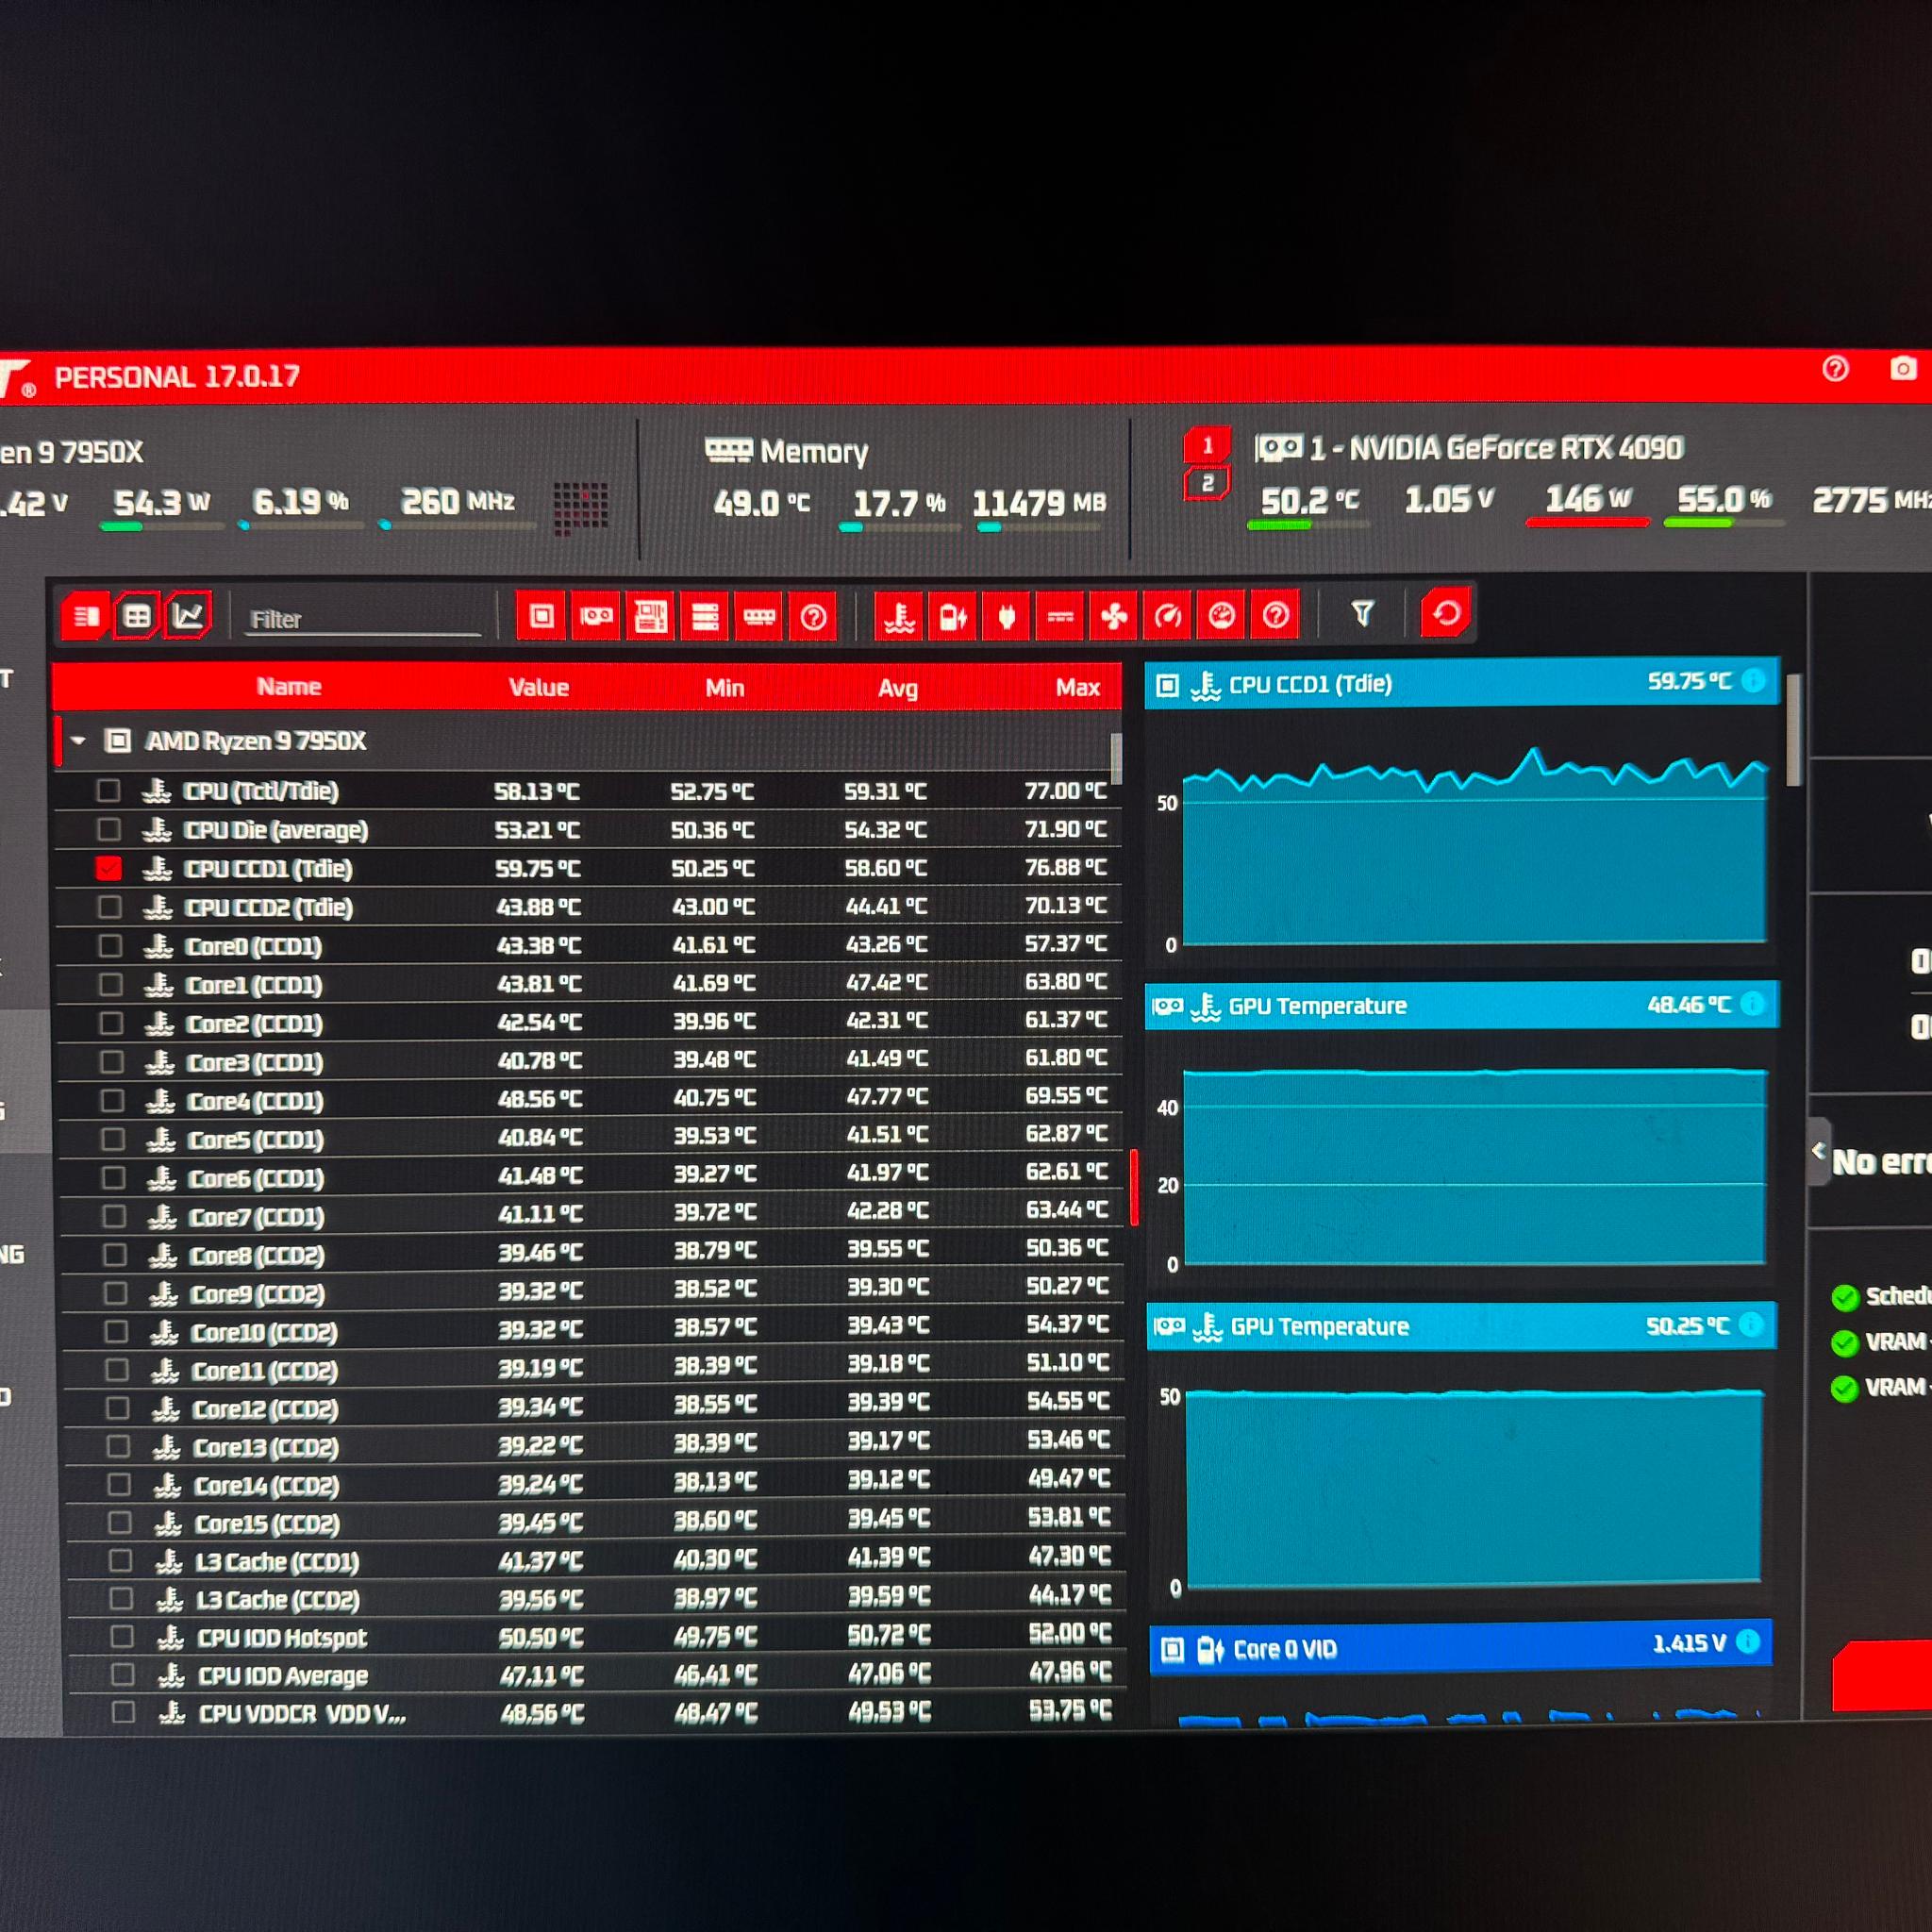Toggle the CPU hardware filter icon
This screenshot has height=1932, width=1932.
tap(541, 616)
